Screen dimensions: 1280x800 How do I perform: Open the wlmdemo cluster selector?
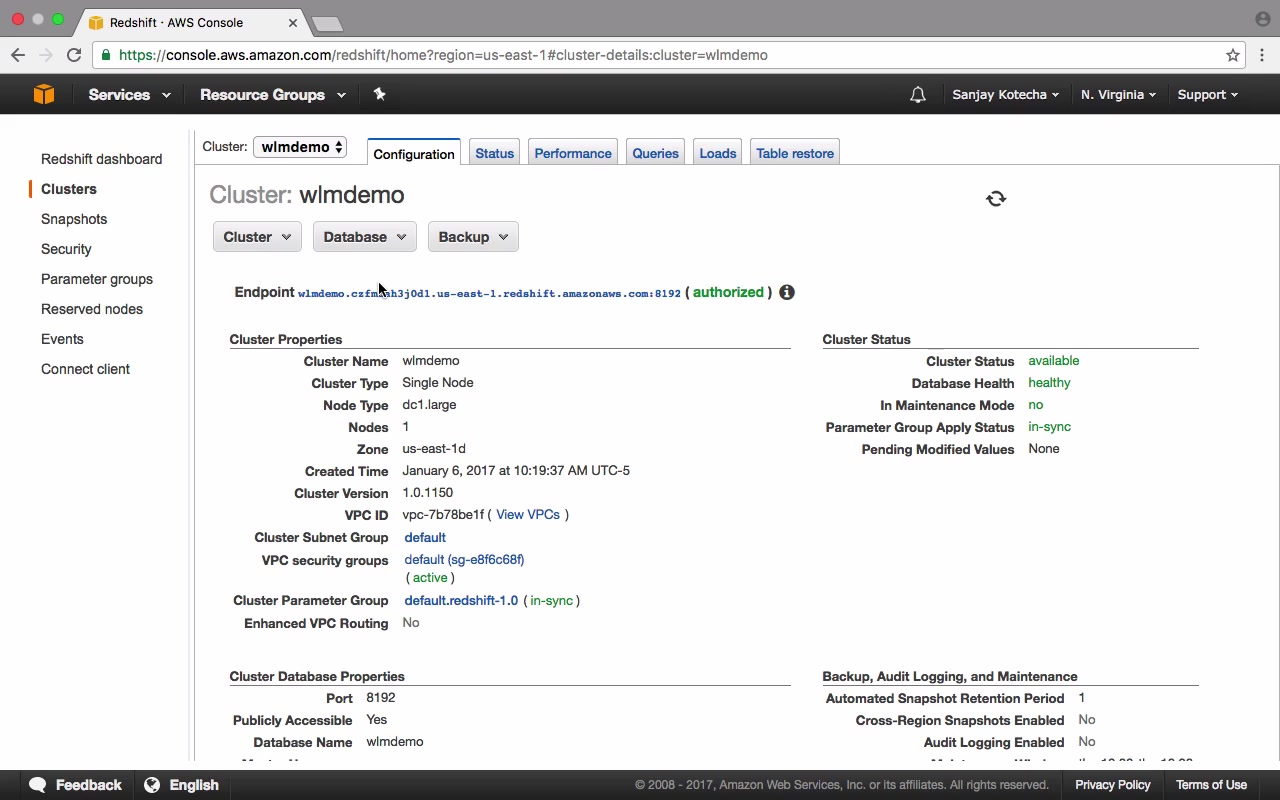pyautogui.click(x=300, y=147)
